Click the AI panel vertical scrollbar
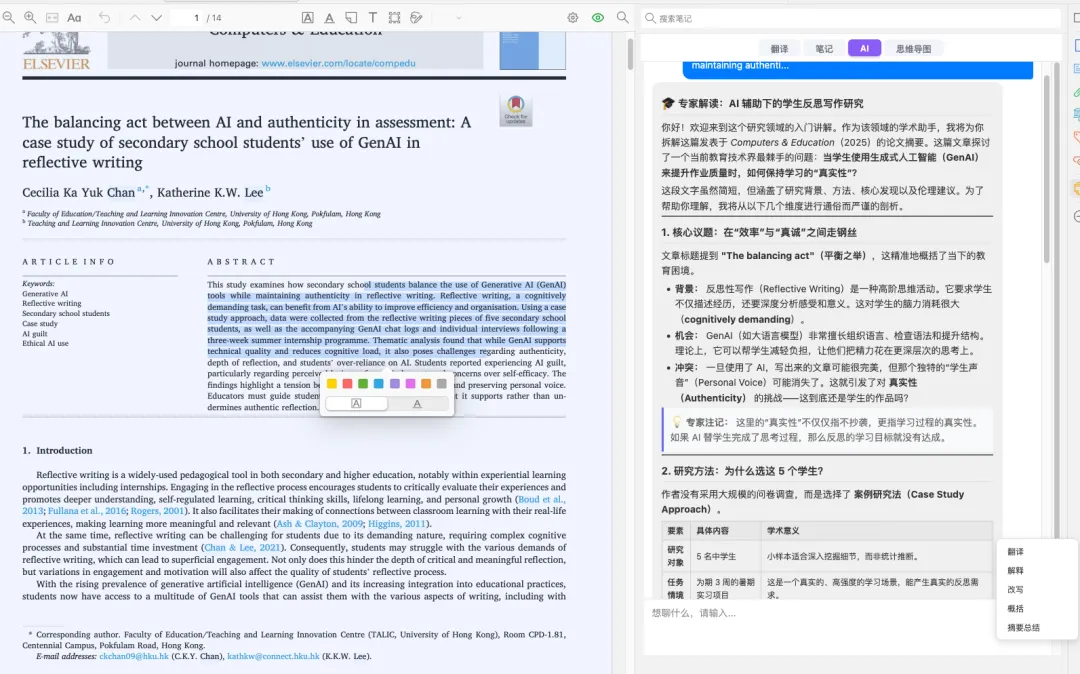The width and height of the screenshot is (1080, 674). coord(1047,169)
